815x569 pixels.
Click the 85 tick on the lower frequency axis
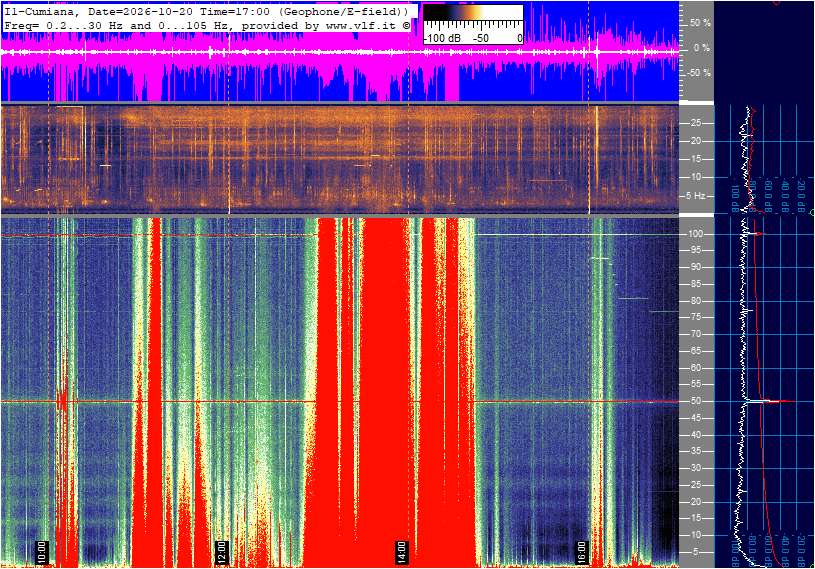[x=695, y=284]
